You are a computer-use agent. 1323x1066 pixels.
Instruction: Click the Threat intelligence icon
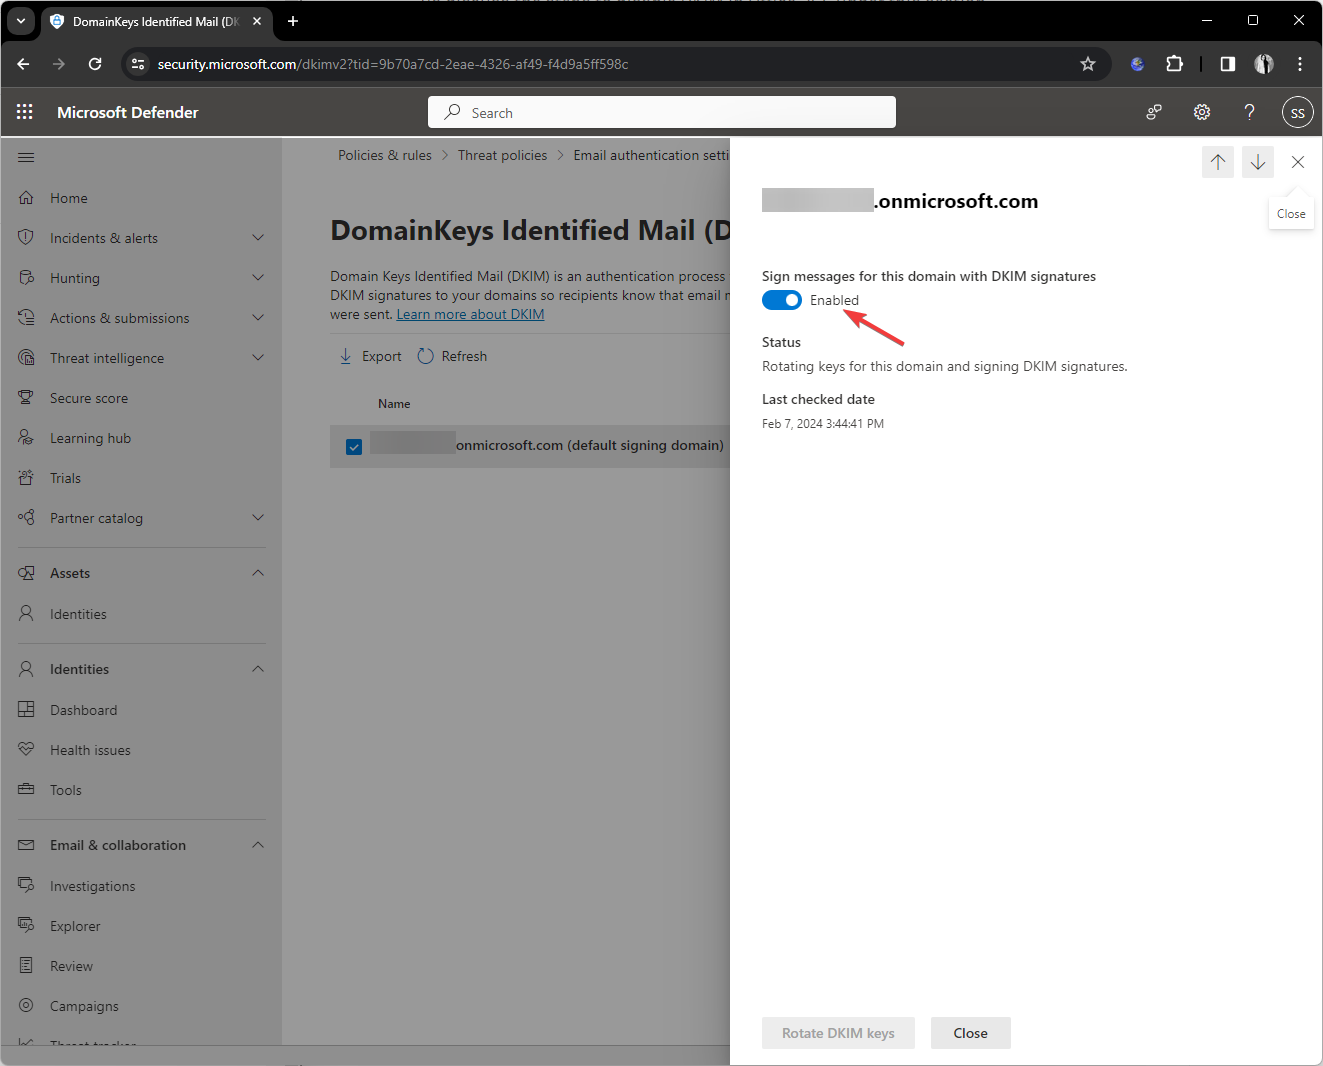click(27, 358)
